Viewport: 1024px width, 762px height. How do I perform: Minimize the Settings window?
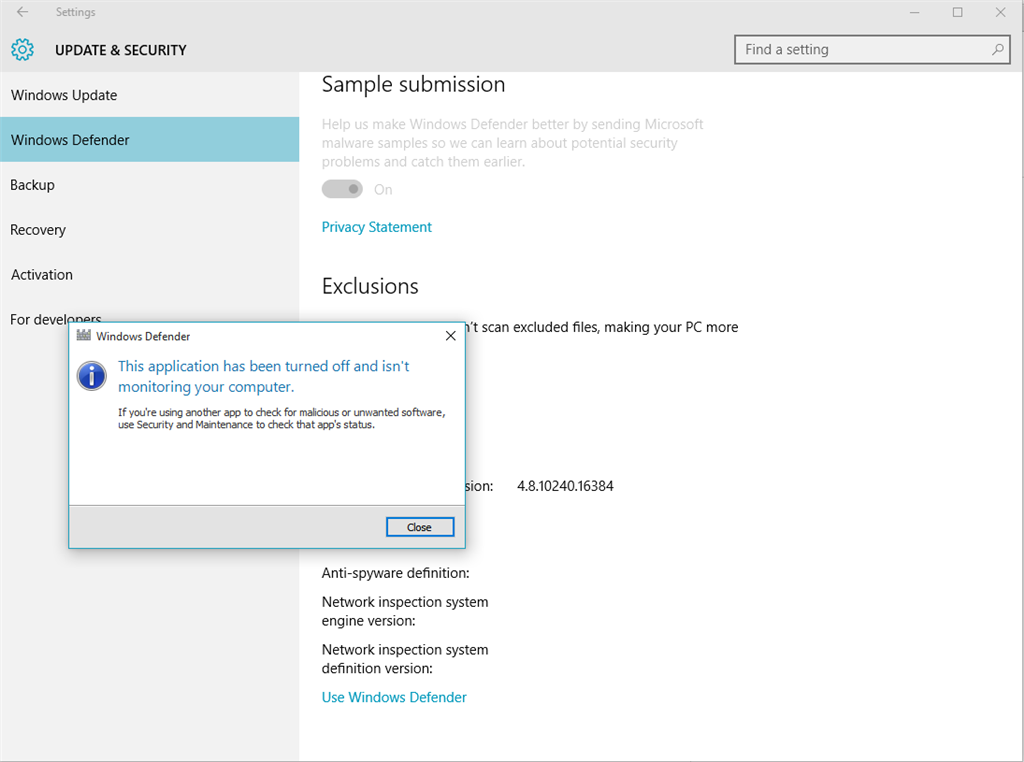(914, 12)
